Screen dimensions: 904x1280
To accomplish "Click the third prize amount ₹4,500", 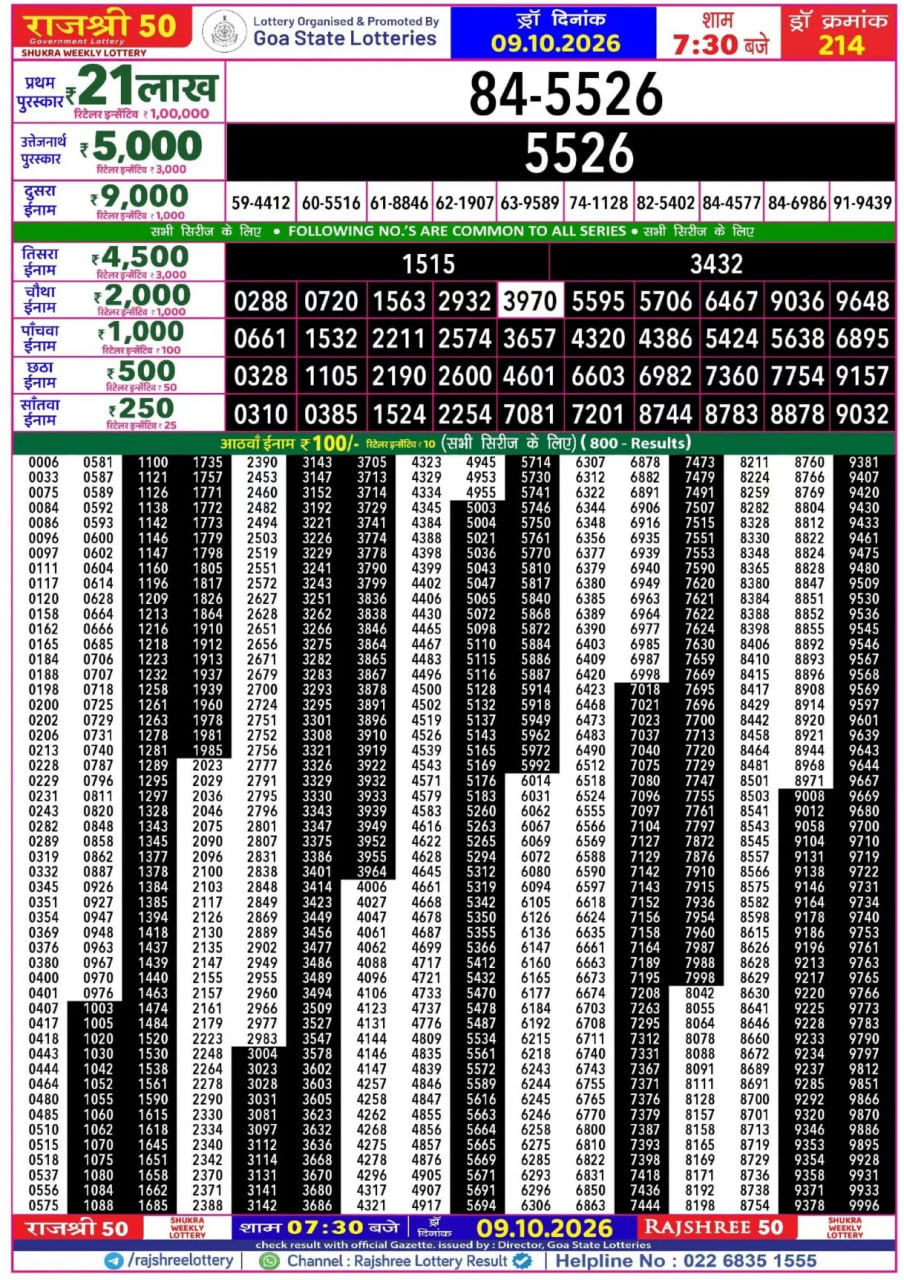I will 141,258.
